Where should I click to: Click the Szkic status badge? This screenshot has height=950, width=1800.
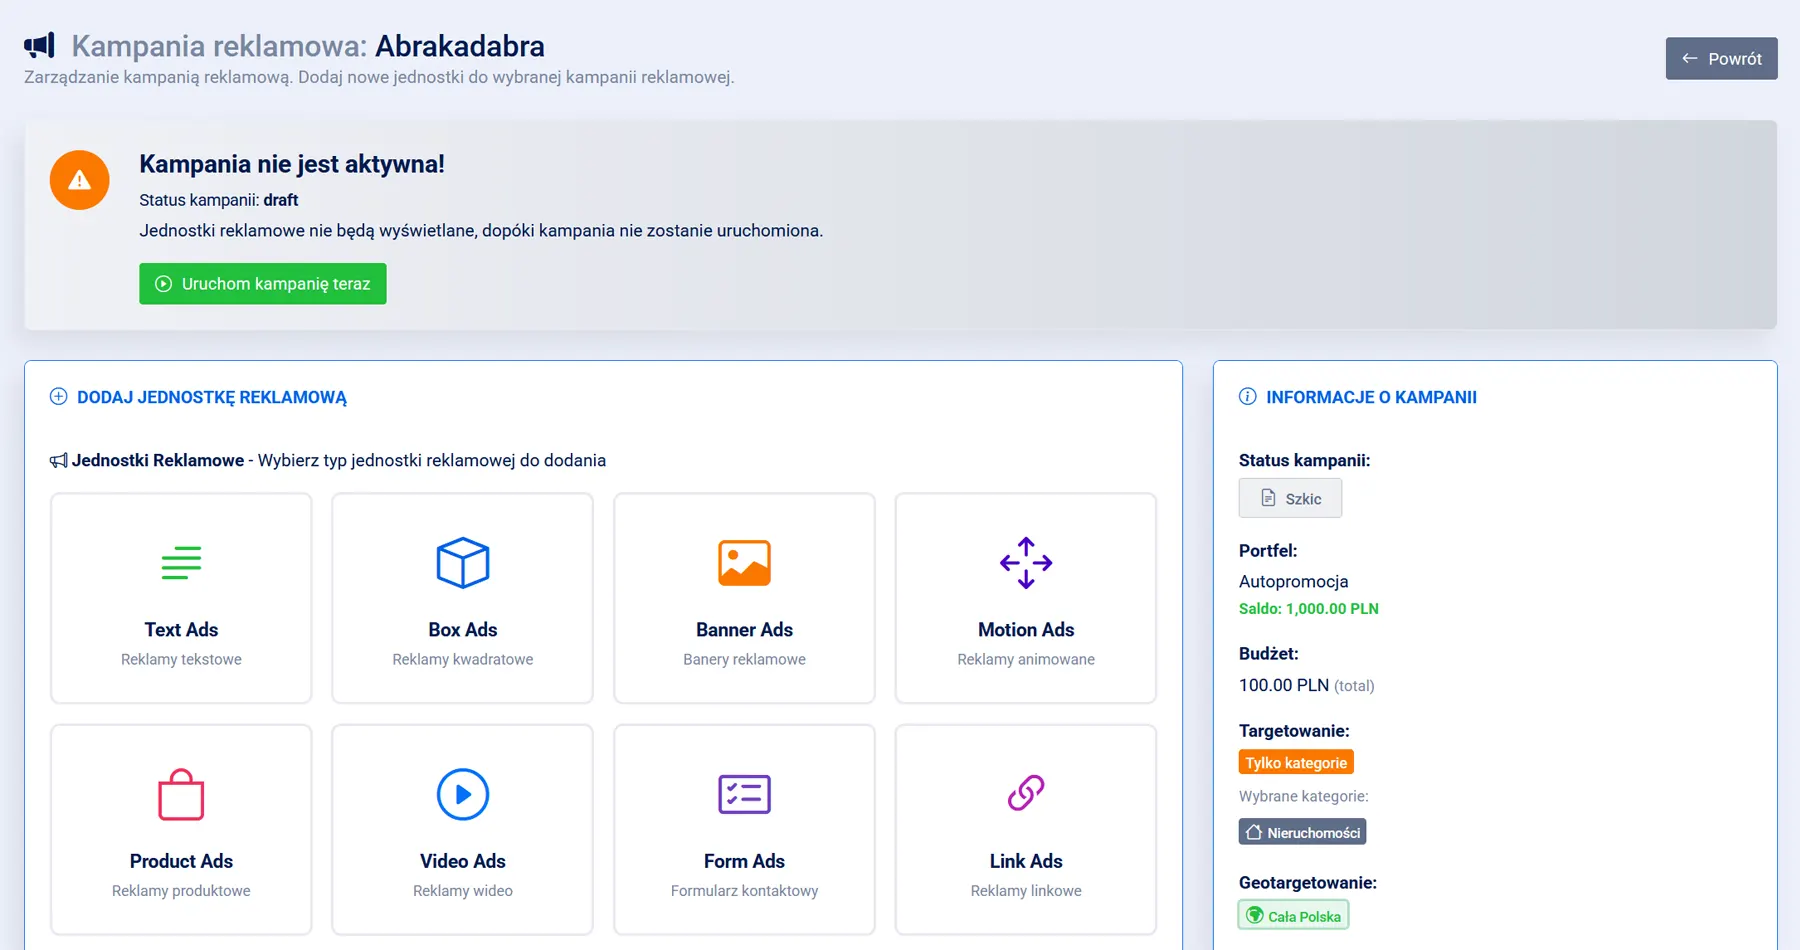[x=1290, y=498]
